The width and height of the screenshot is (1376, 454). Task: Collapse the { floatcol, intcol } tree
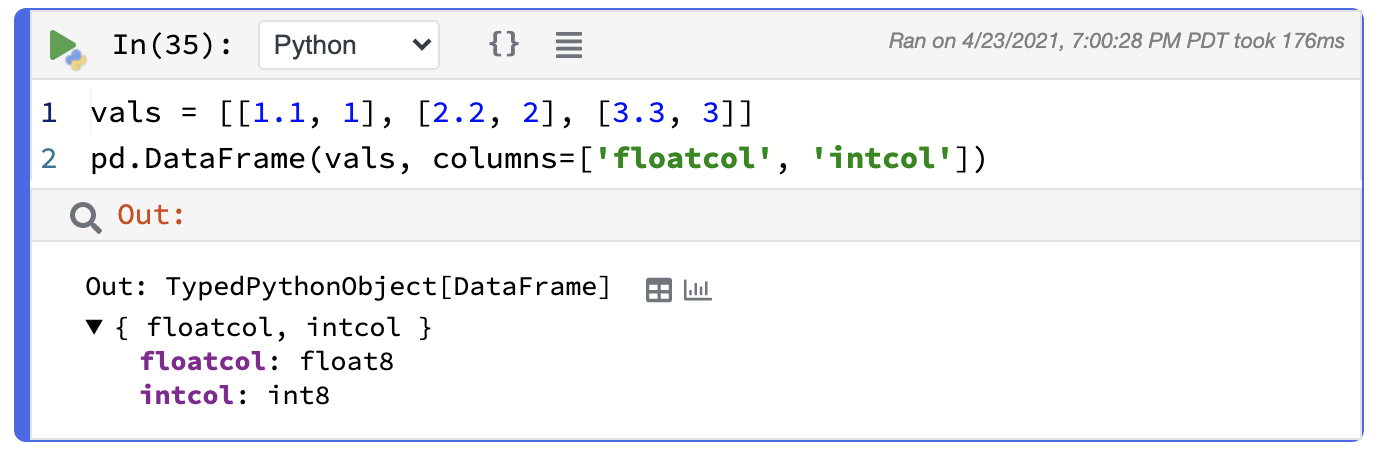(95, 326)
